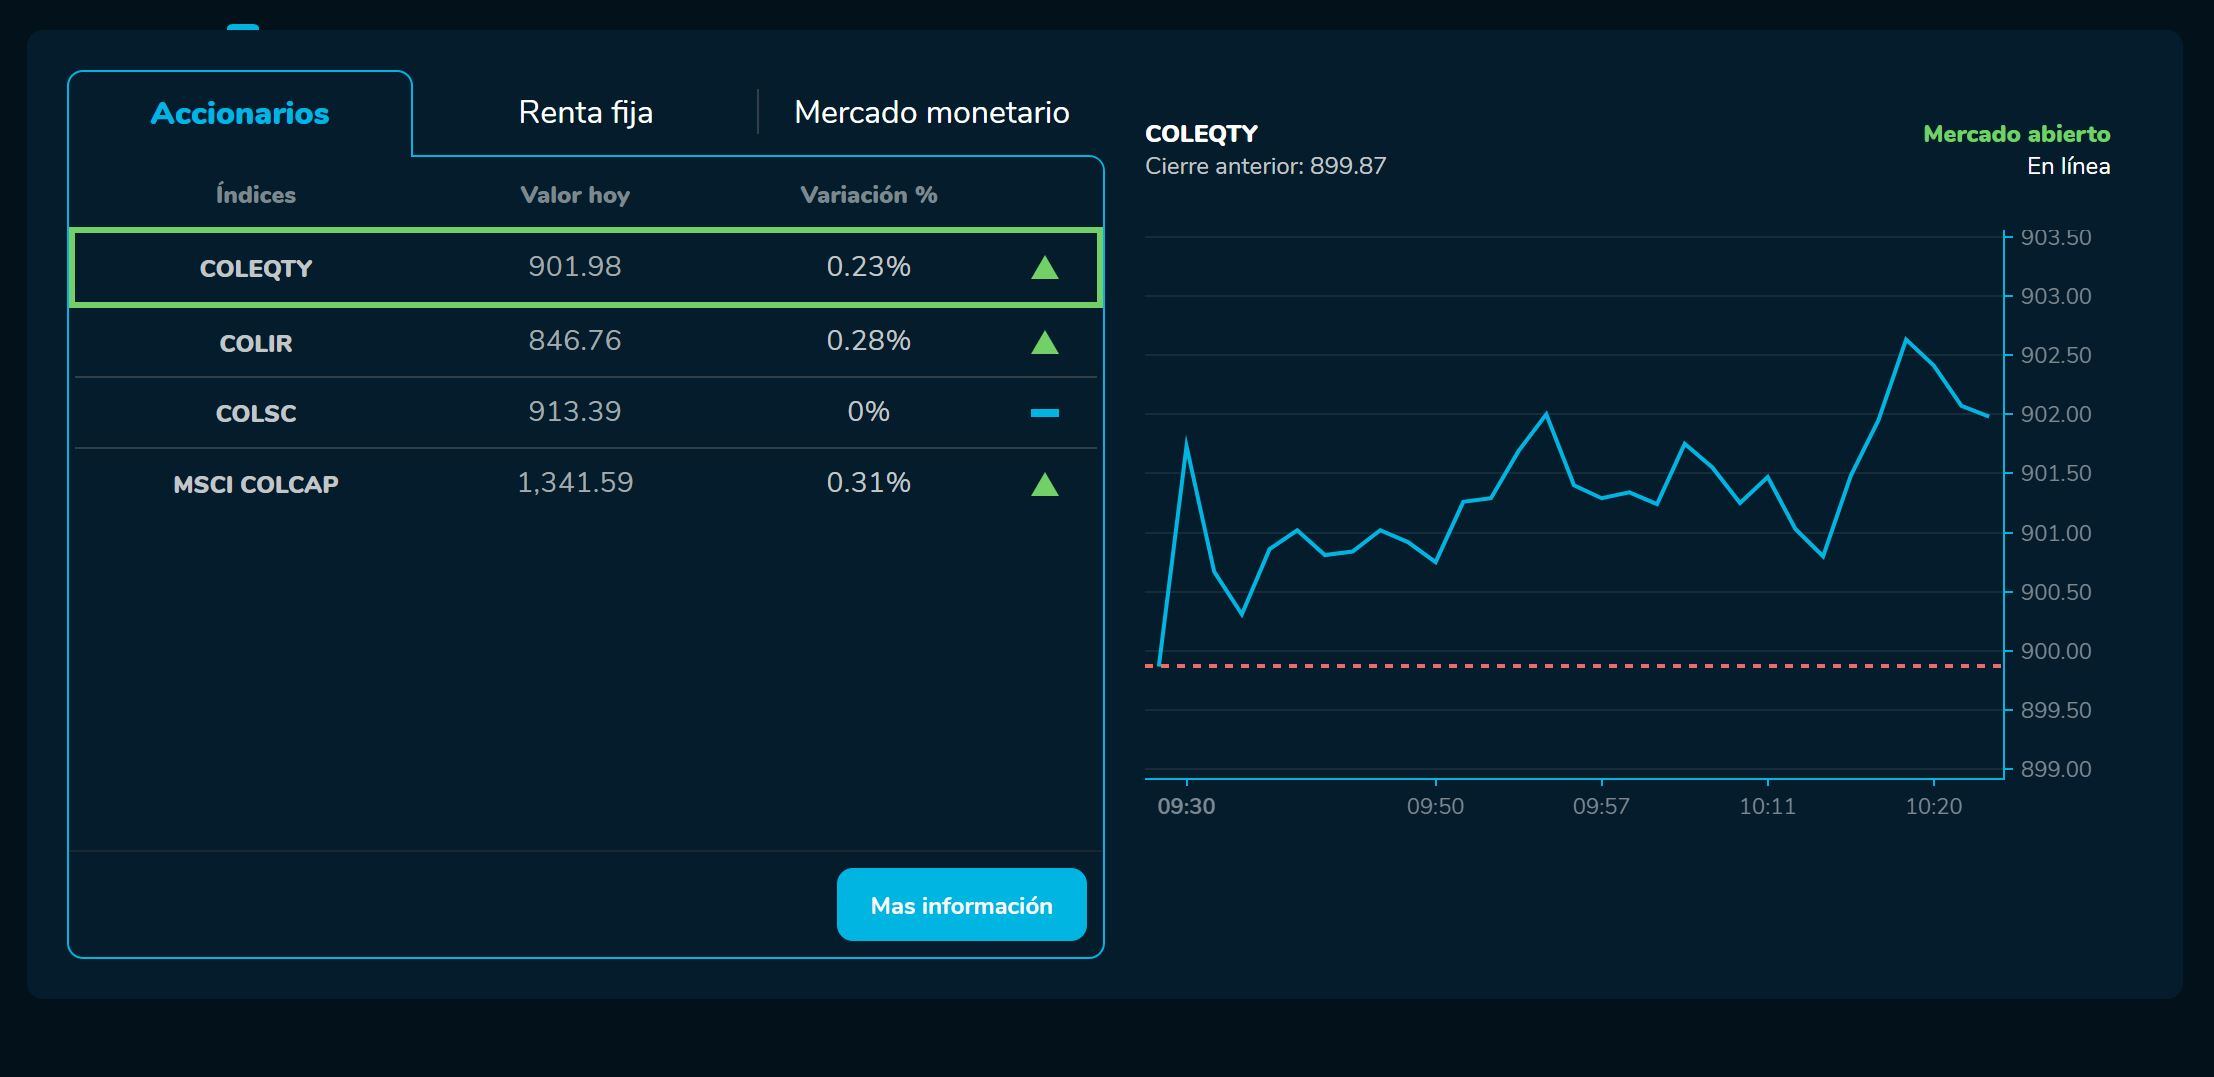The height and width of the screenshot is (1077, 2214).
Task: Open the Variación % column header
Action: click(868, 194)
